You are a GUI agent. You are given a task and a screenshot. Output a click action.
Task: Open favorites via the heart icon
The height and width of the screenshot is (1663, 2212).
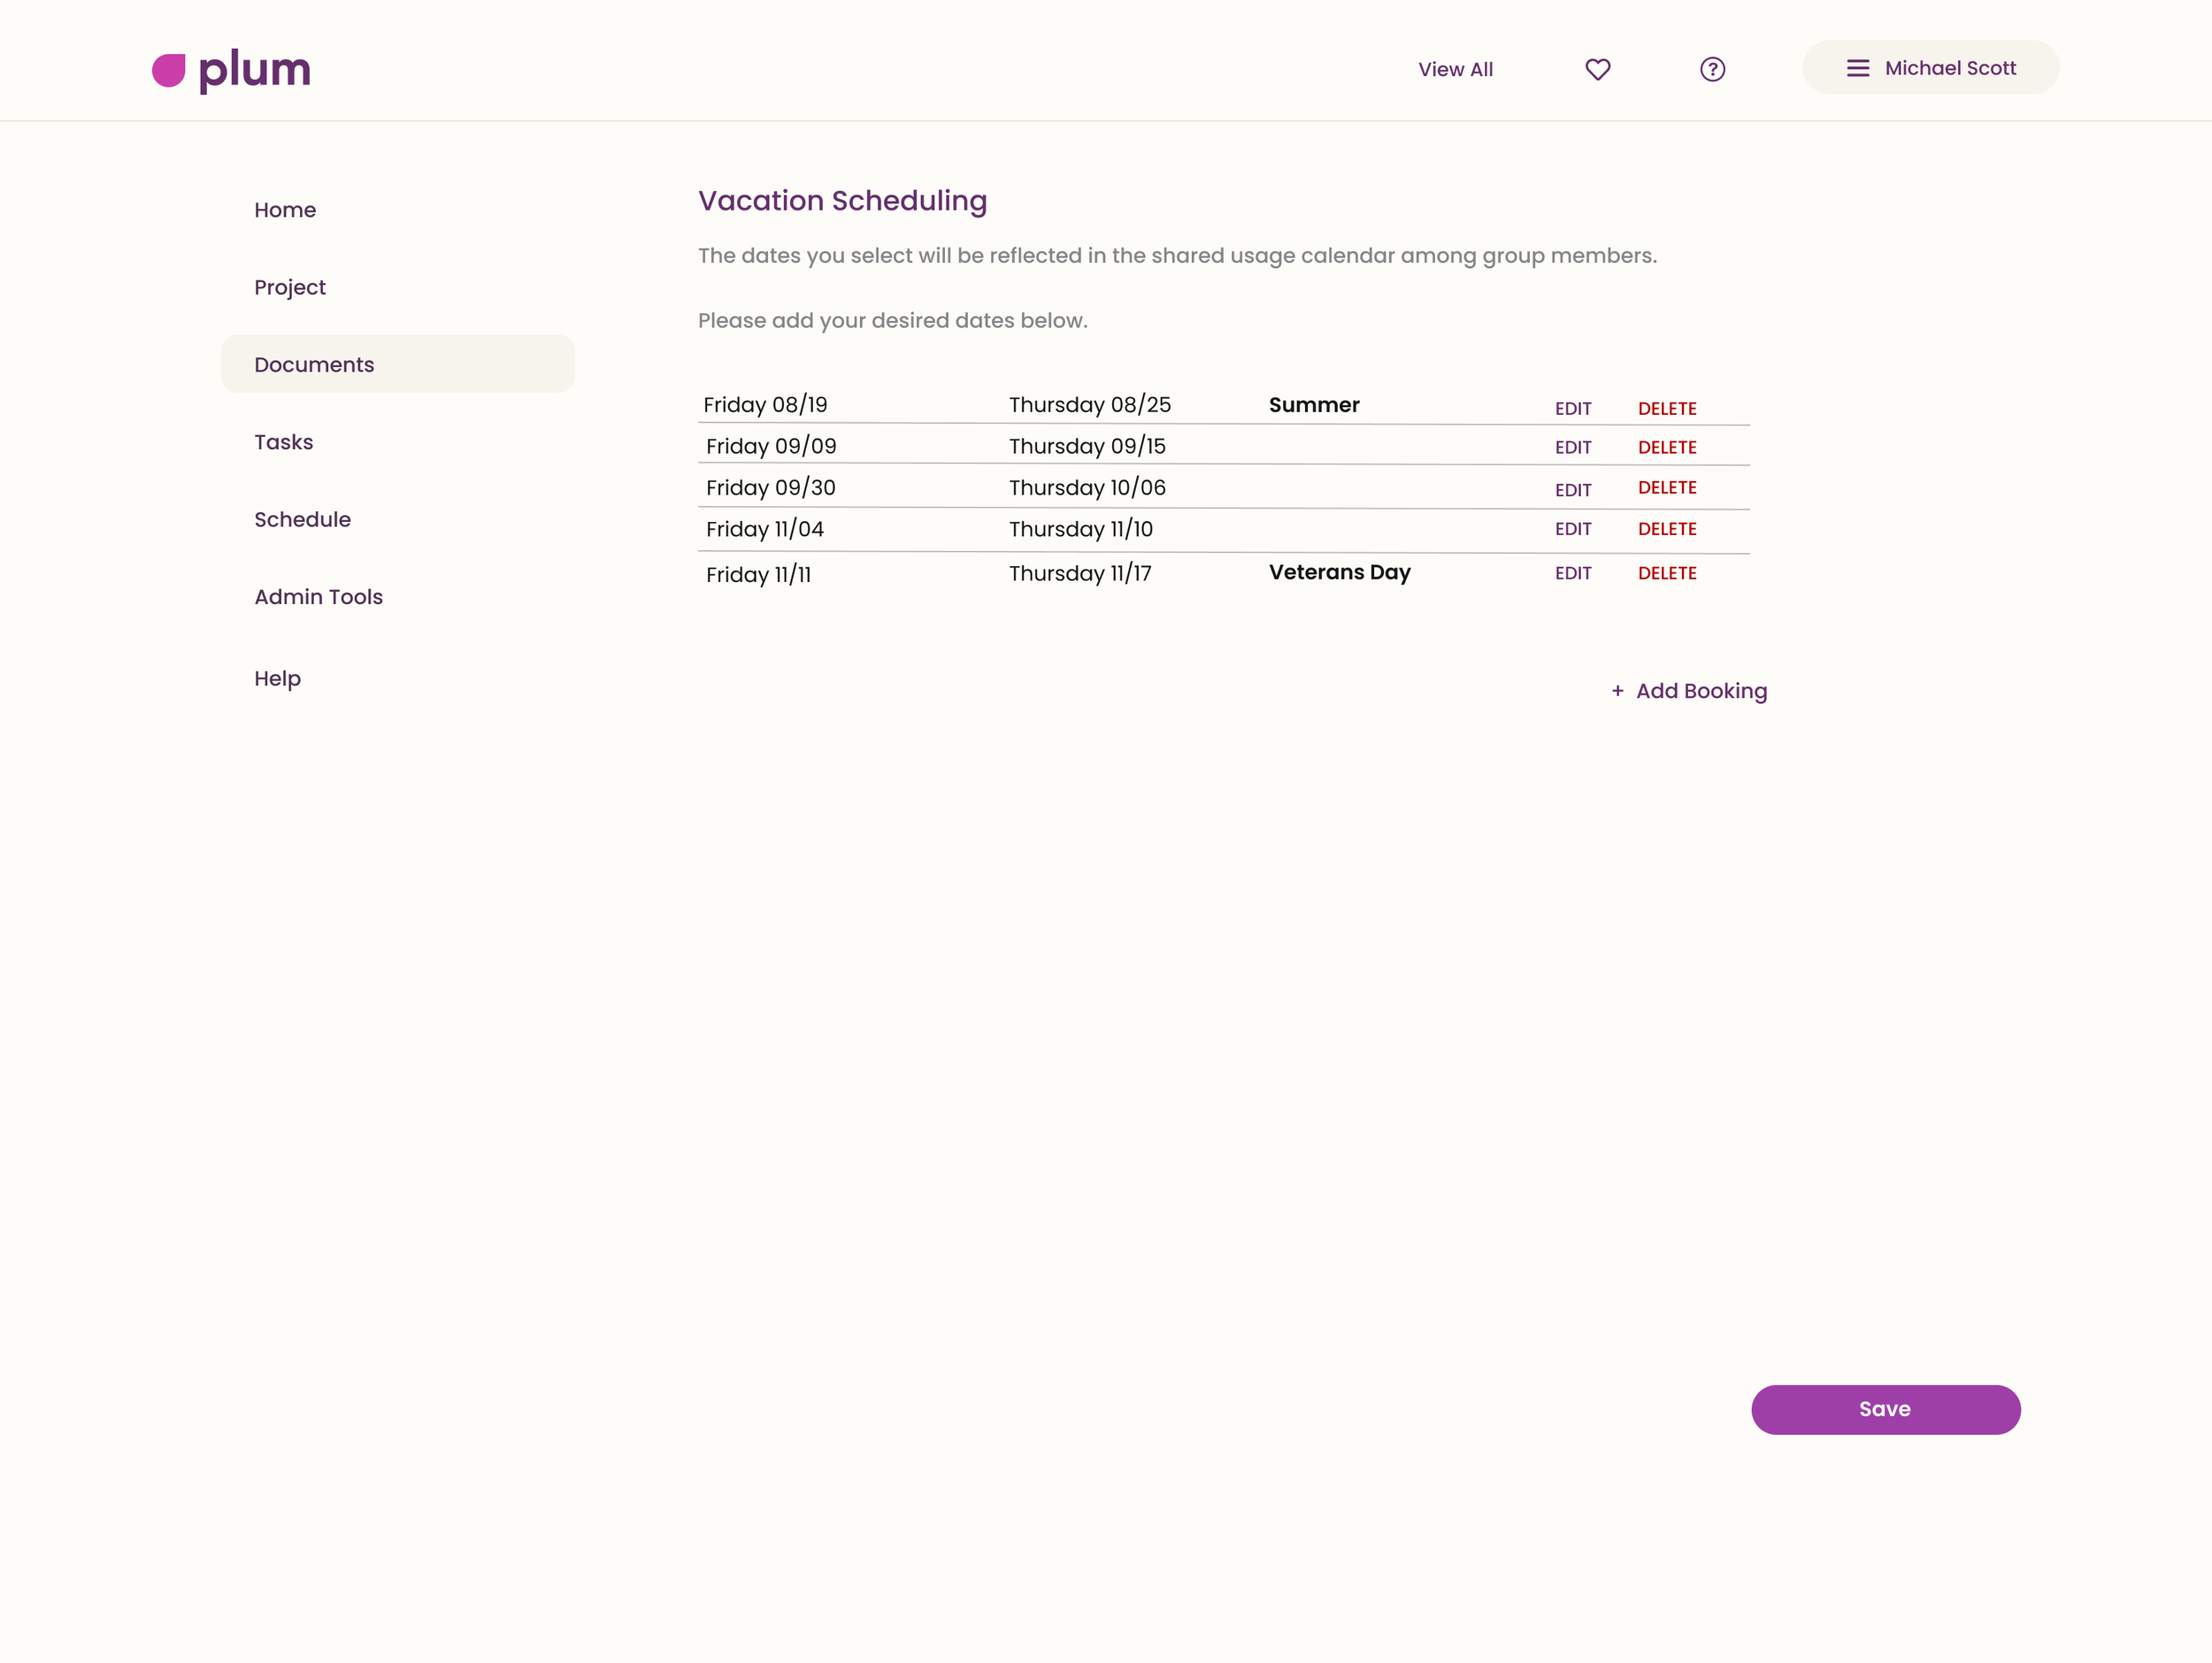(x=1597, y=69)
